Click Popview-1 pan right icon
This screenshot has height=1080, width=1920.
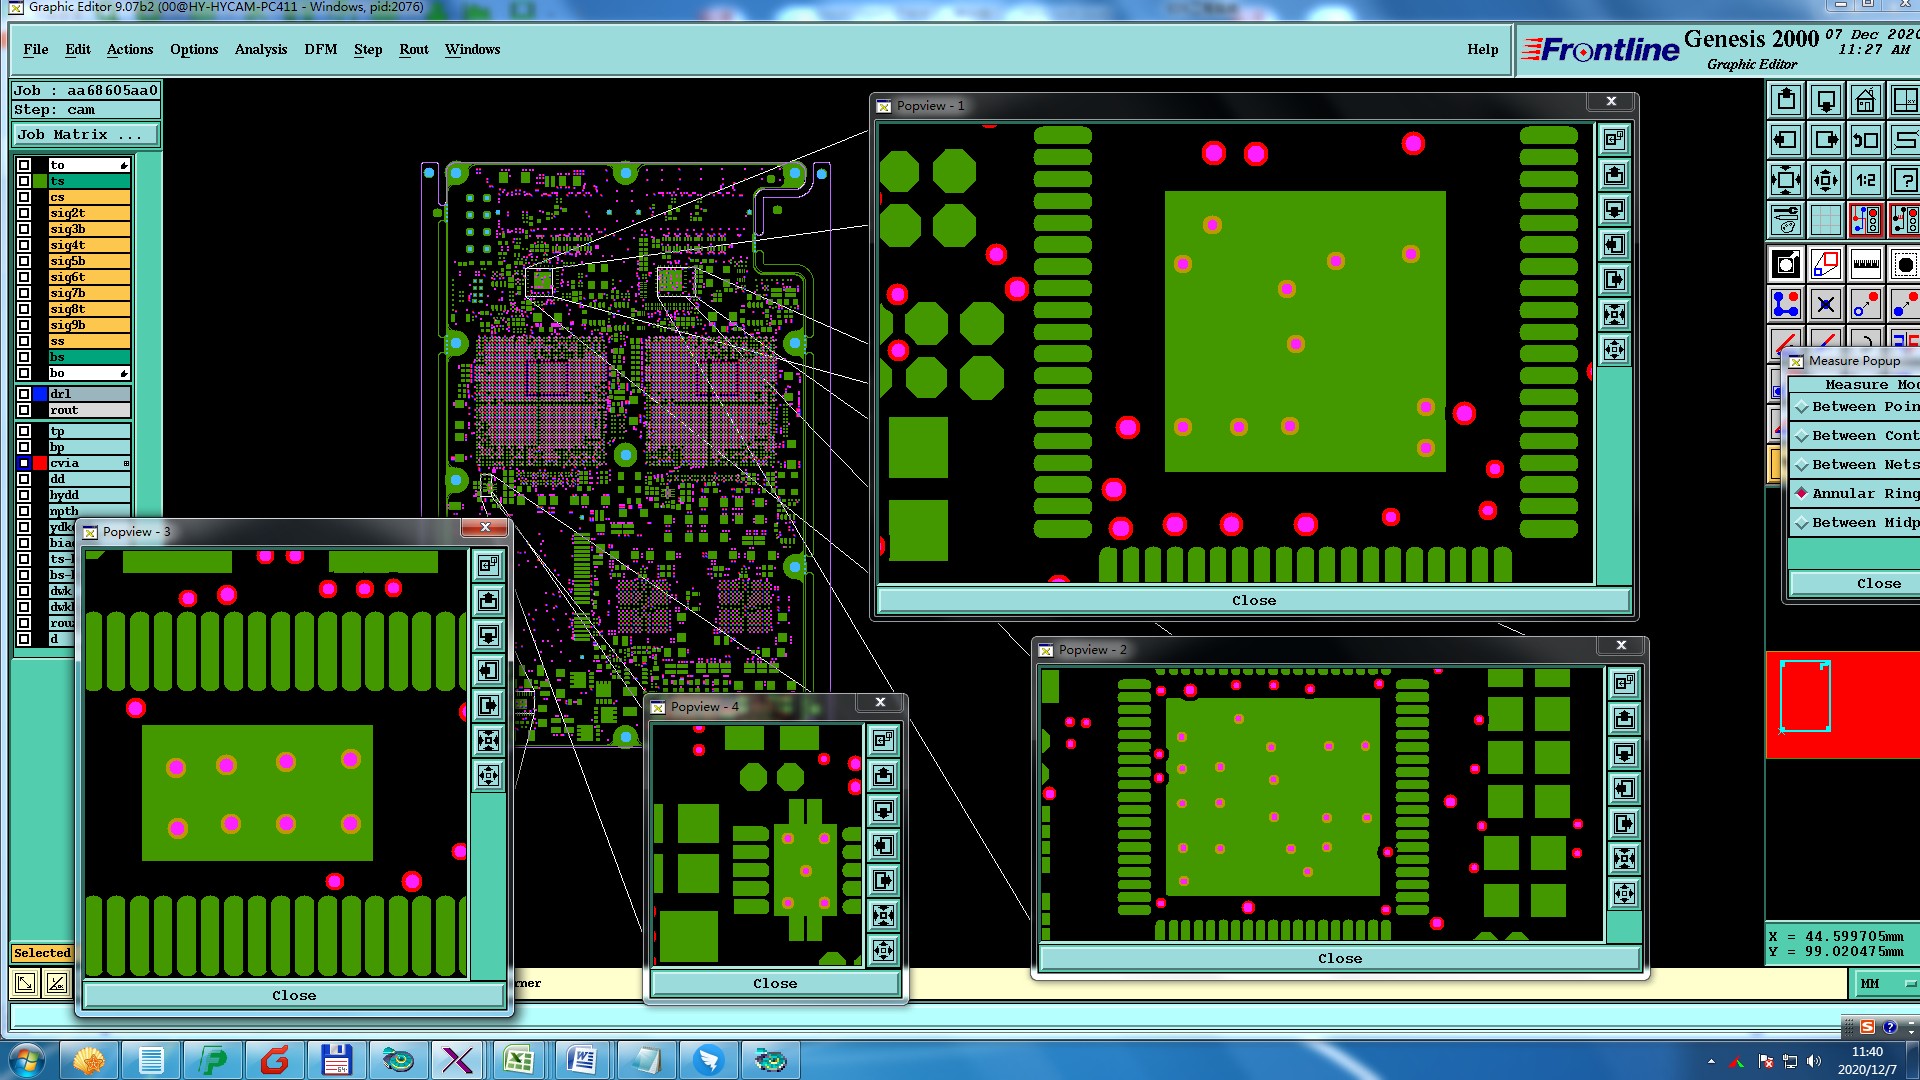pos(1614,280)
